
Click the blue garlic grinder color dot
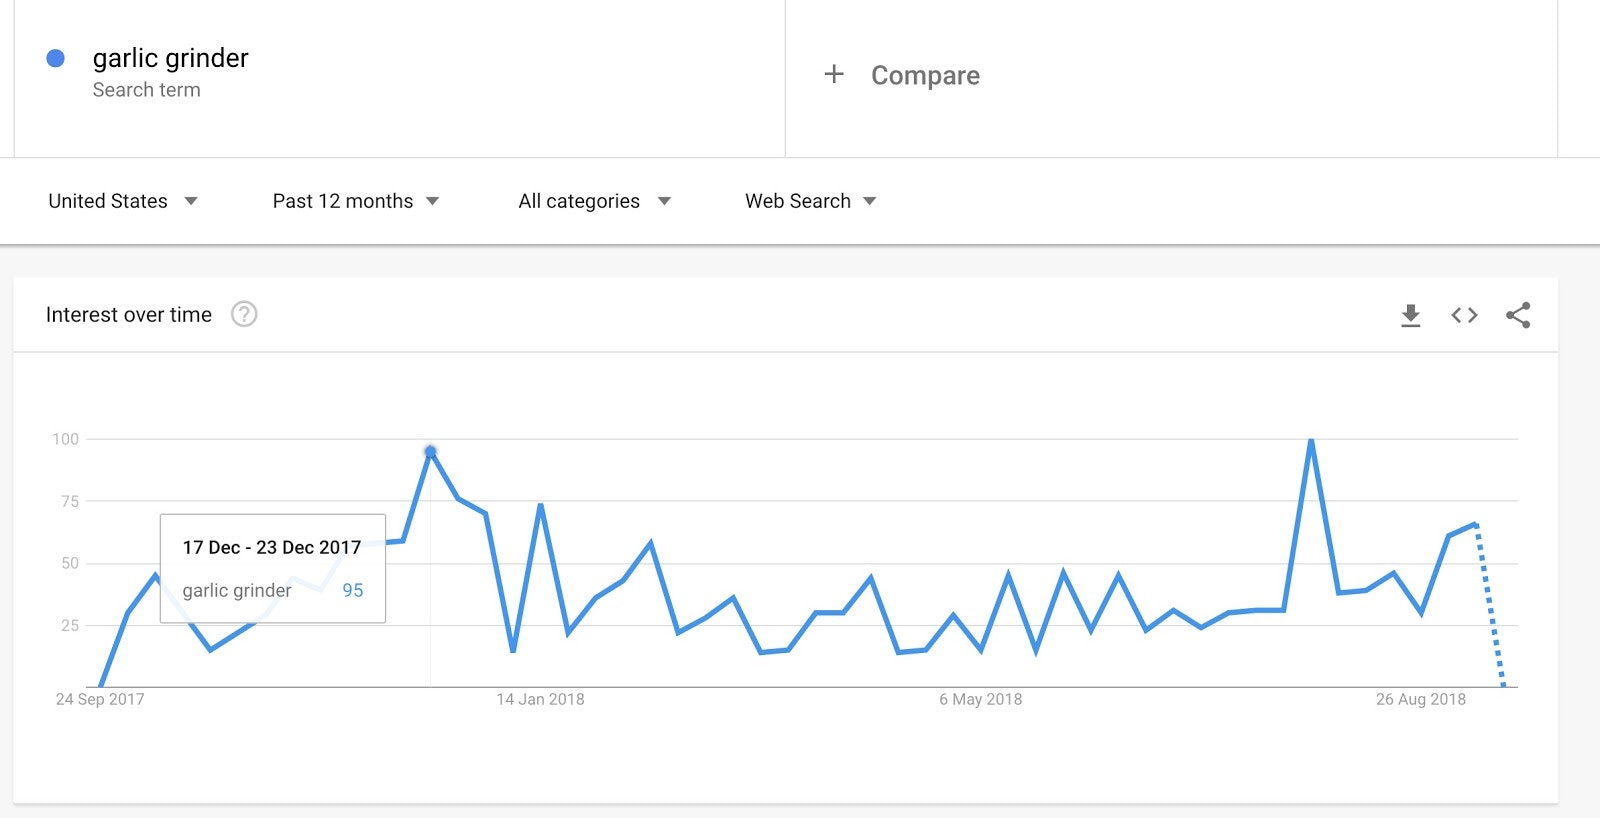(x=56, y=59)
